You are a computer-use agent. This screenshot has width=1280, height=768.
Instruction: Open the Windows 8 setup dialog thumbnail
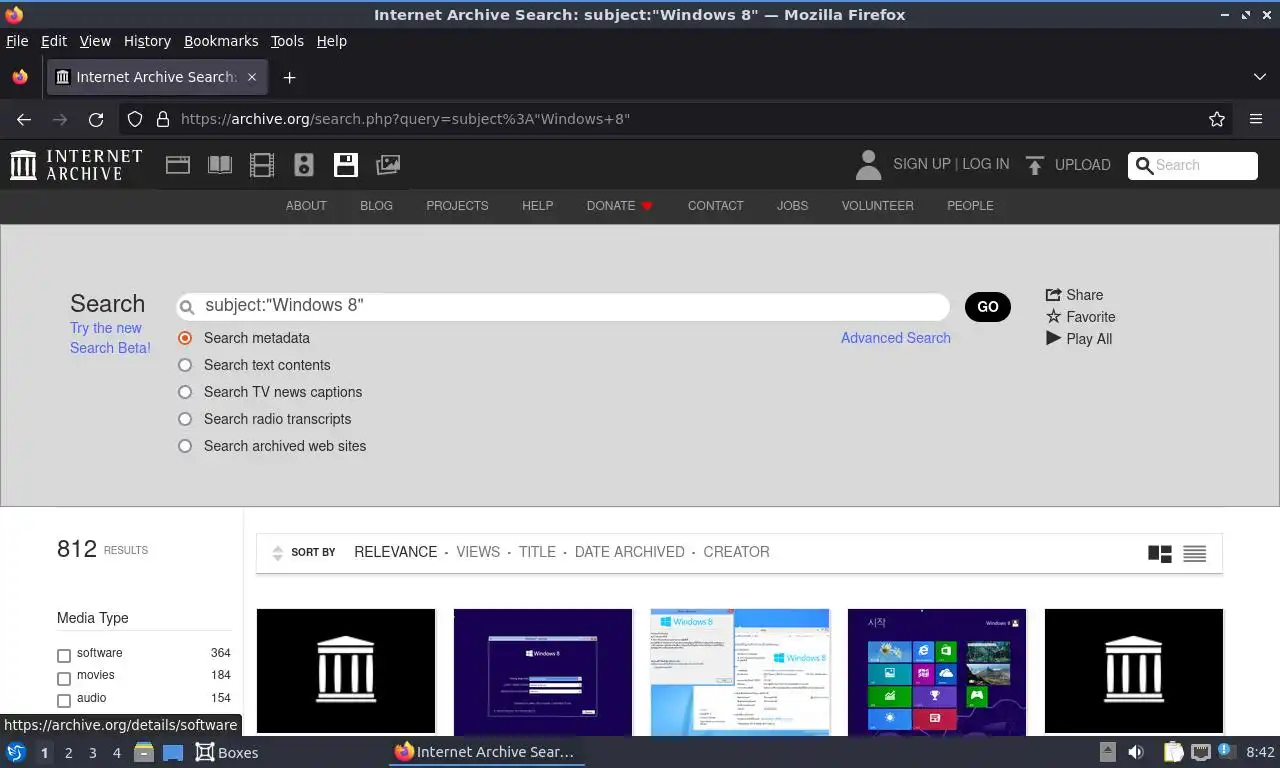coord(543,671)
